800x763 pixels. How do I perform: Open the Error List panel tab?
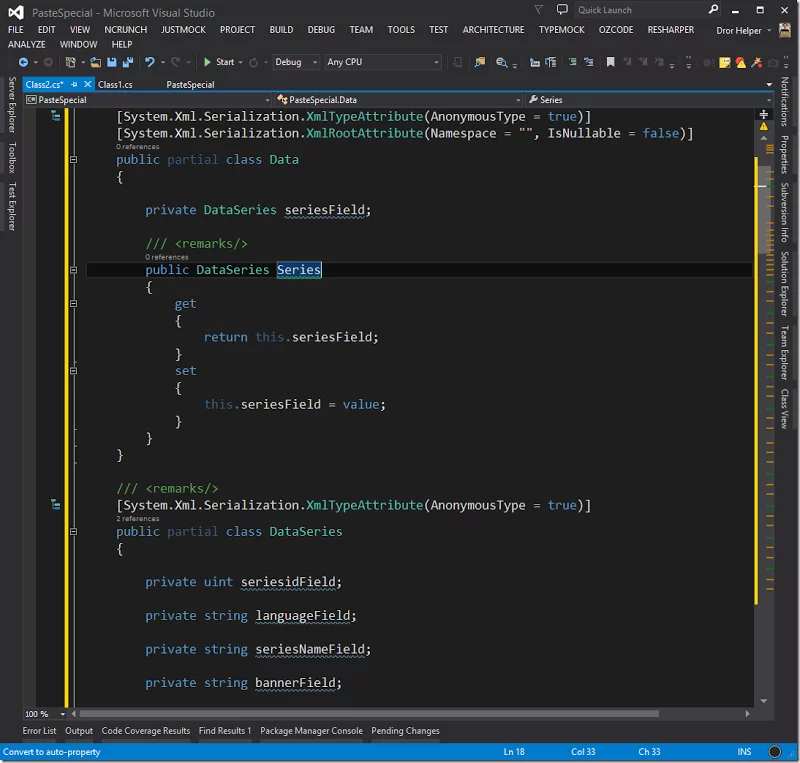39,731
